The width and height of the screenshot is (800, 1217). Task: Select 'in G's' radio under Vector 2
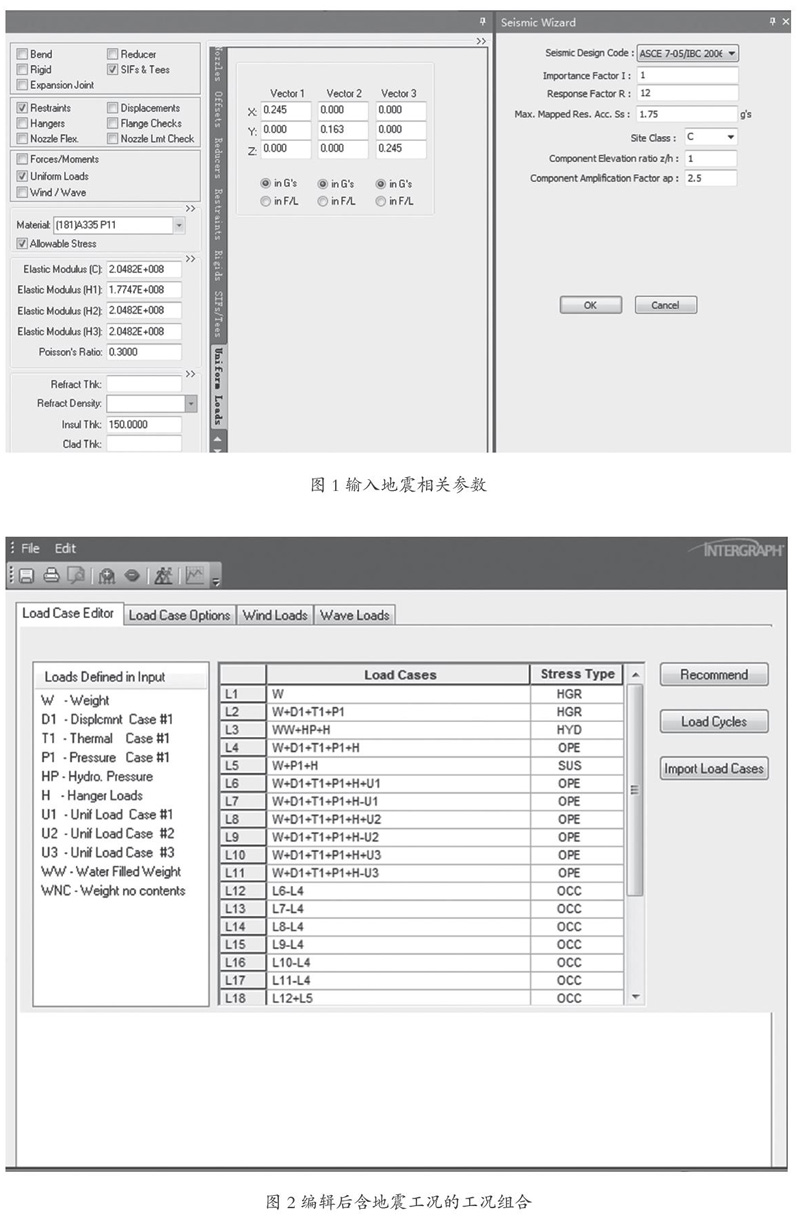tap(323, 184)
